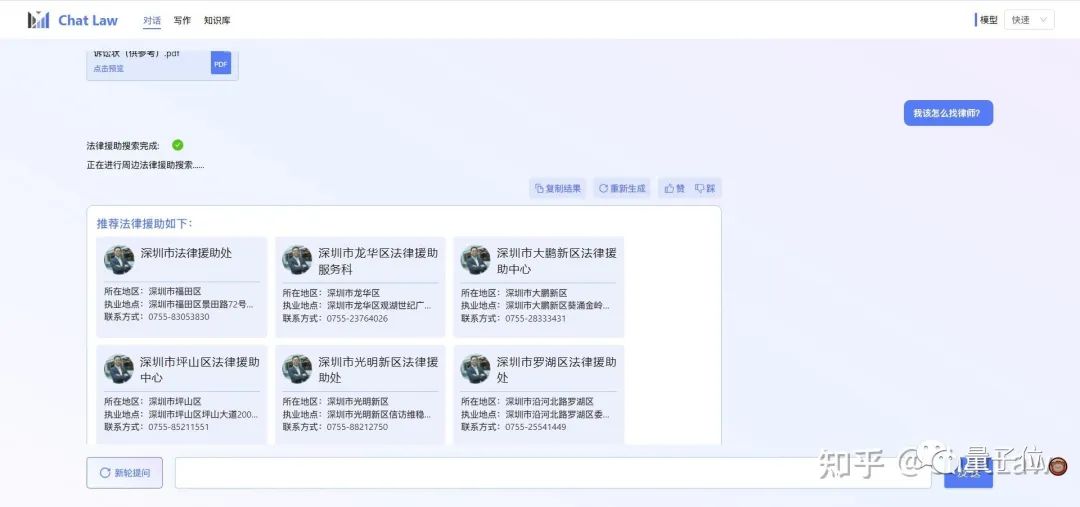Click the 深圳市罗湖区法律援助处 card
Screen dimensions: 1080x507
coord(538,395)
